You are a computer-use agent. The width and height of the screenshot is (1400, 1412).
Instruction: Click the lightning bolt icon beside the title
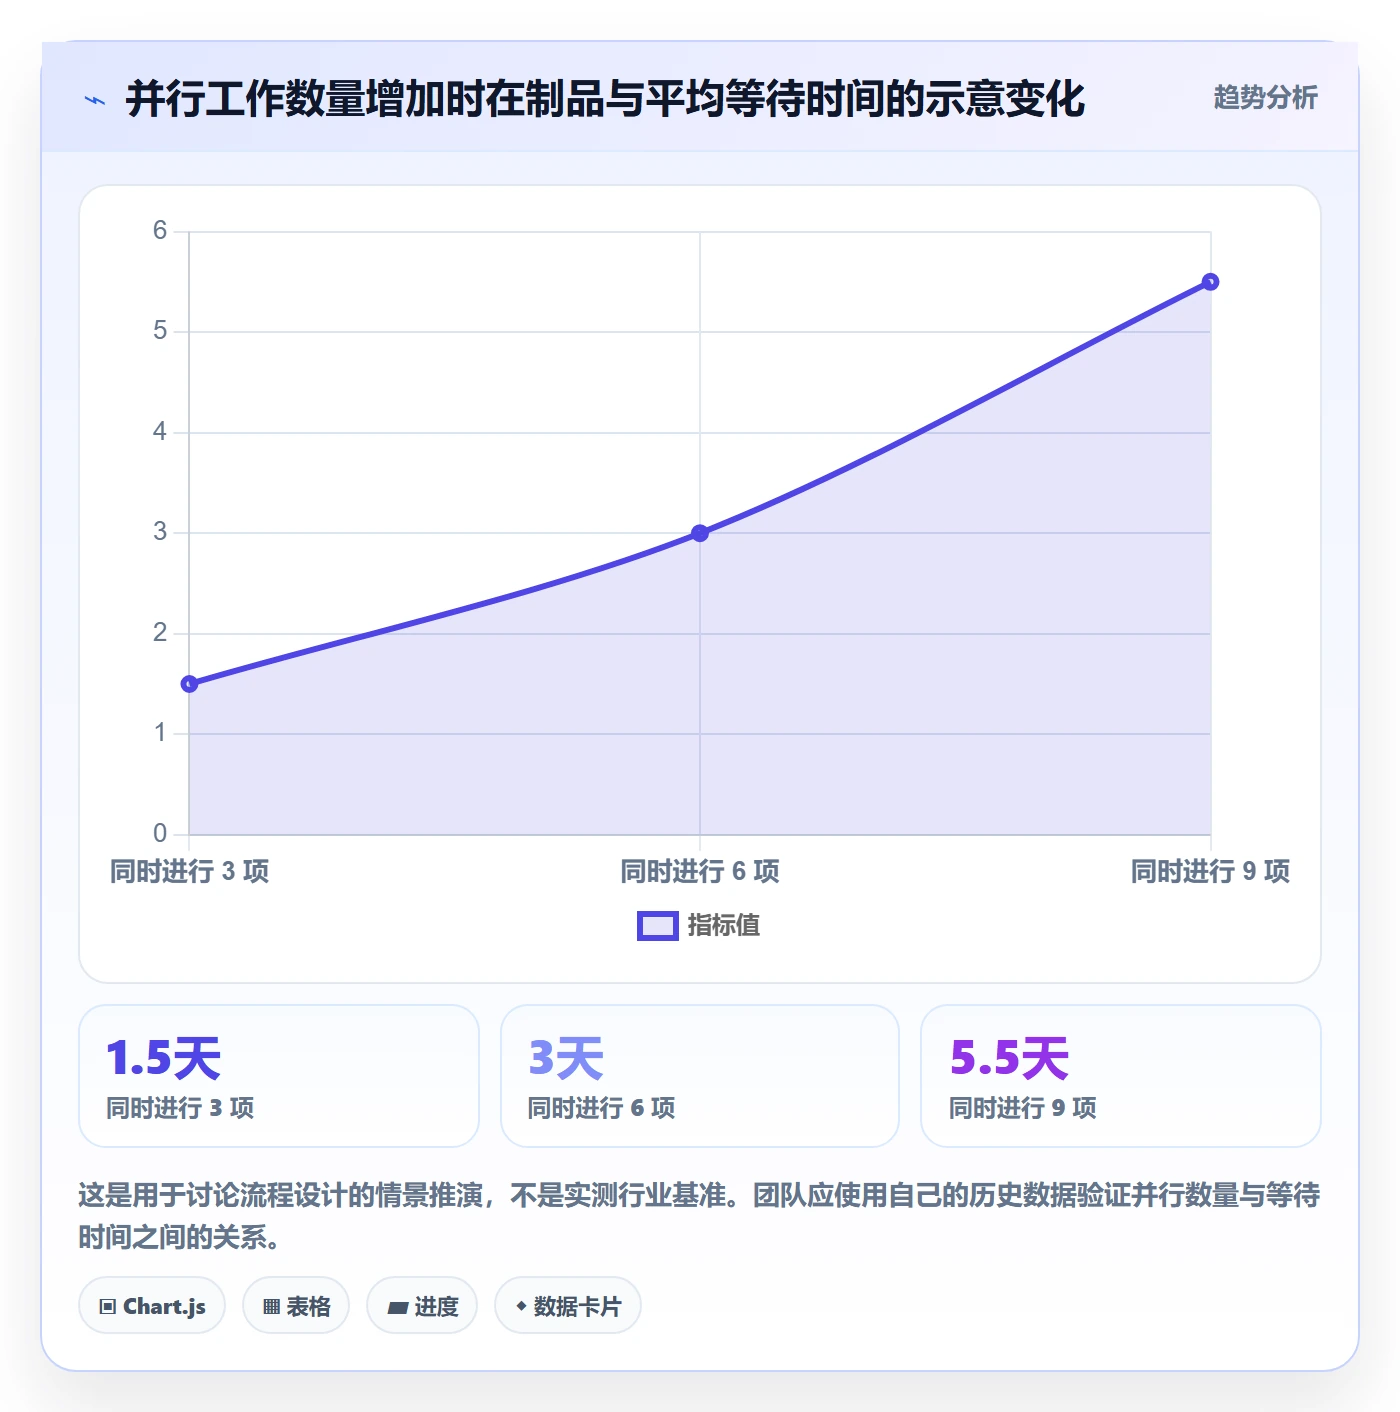tap(95, 100)
